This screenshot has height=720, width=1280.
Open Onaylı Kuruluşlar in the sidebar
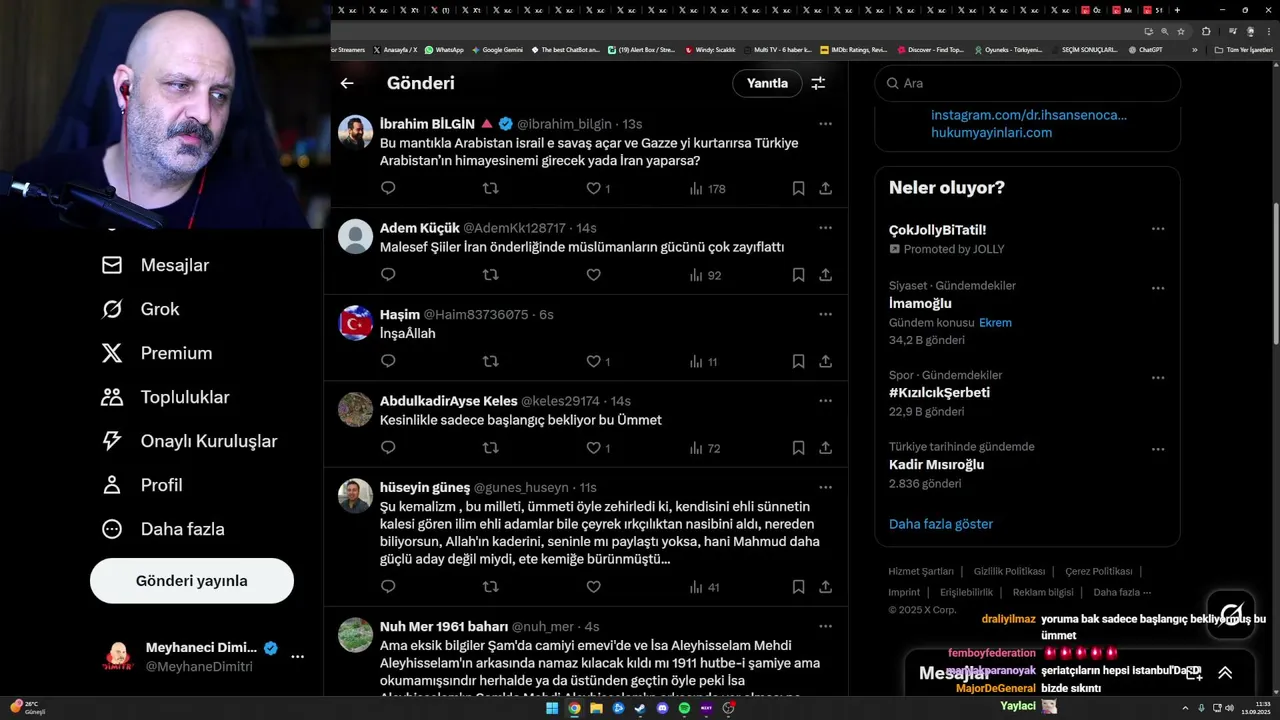point(189,441)
